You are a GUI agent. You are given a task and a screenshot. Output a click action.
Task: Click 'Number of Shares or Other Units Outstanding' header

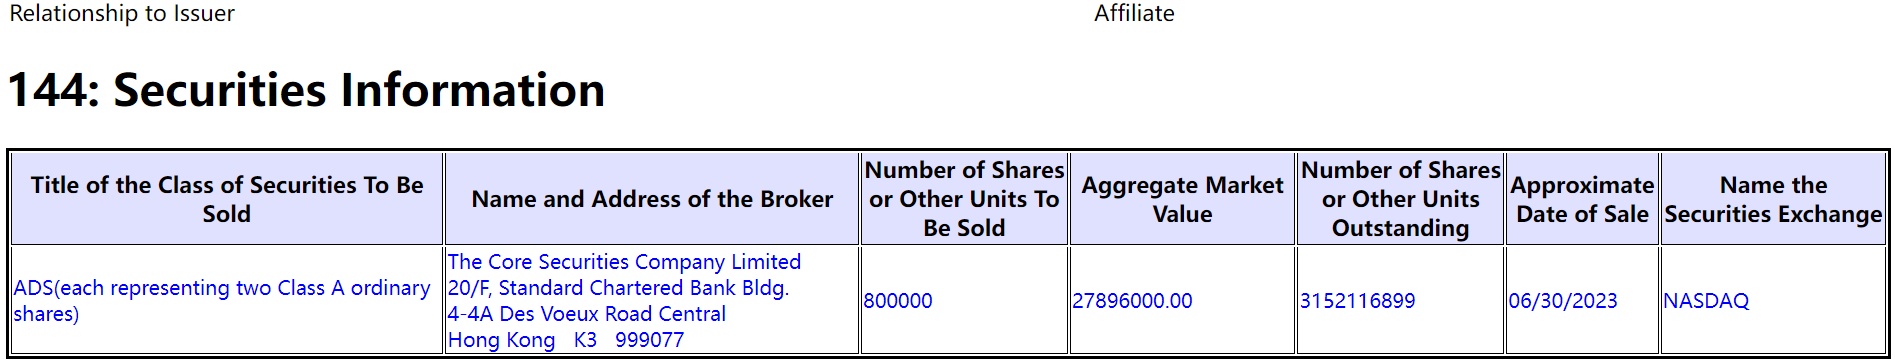(x=1400, y=199)
